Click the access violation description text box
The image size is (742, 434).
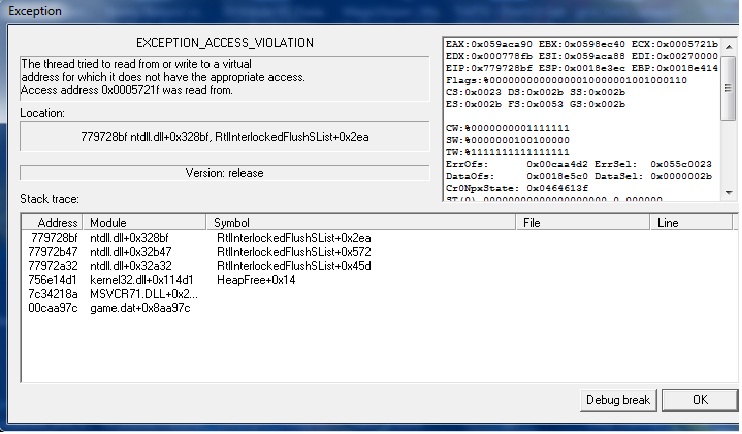coord(225,78)
